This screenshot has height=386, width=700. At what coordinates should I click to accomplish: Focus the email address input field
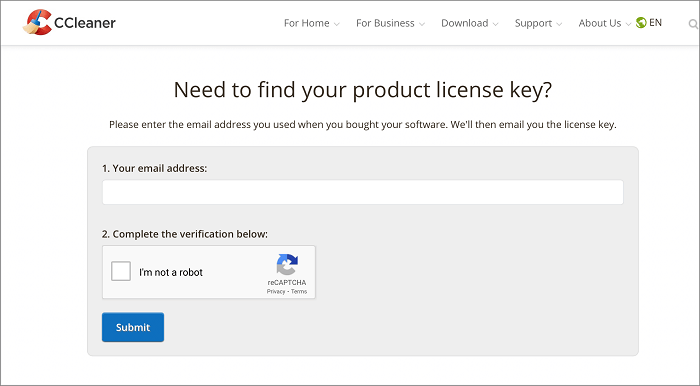click(362, 192)
